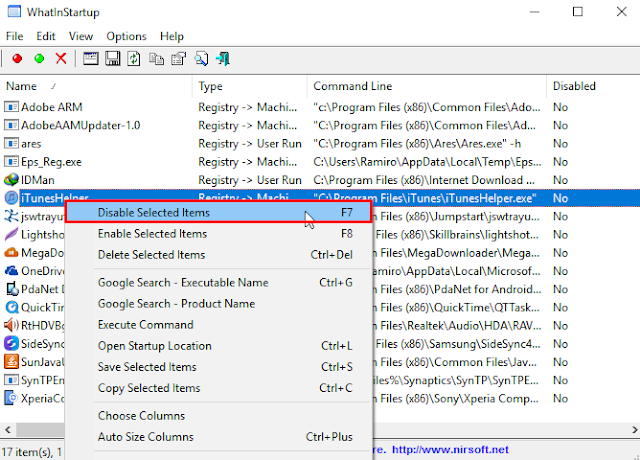The height and width of the screenshot is (460, 640).
Task: Click the red Disable Selected Items toolbar icon
Action: pyautogui.click(x=17, y=59)
